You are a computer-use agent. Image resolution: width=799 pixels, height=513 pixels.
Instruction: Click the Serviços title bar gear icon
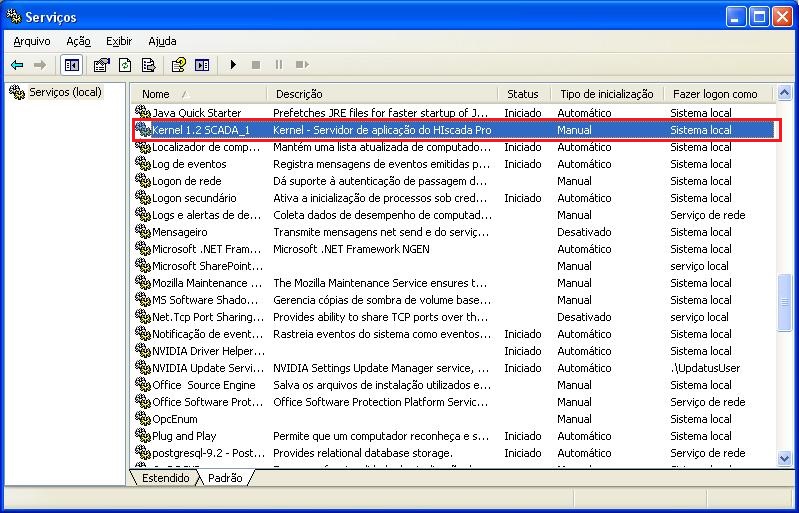coord(14,17)
